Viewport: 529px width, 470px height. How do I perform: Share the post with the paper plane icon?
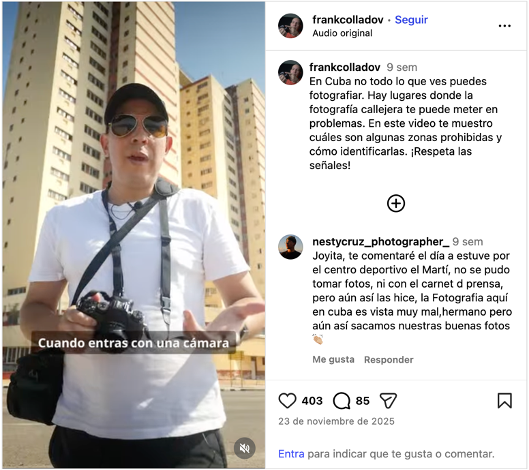(x=388, y=401)
